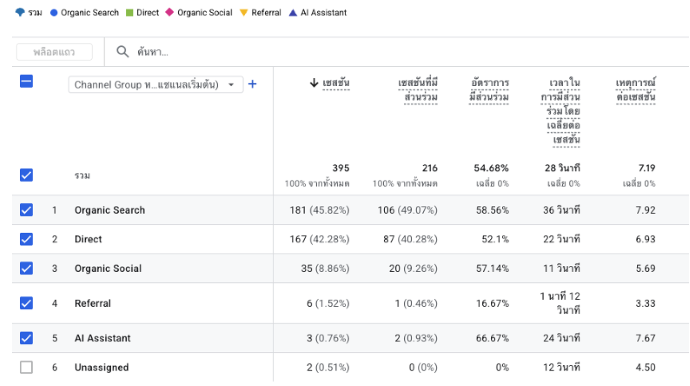
Task: Click the pink diamond Organic Social legend marker
Action: [169, 12]
